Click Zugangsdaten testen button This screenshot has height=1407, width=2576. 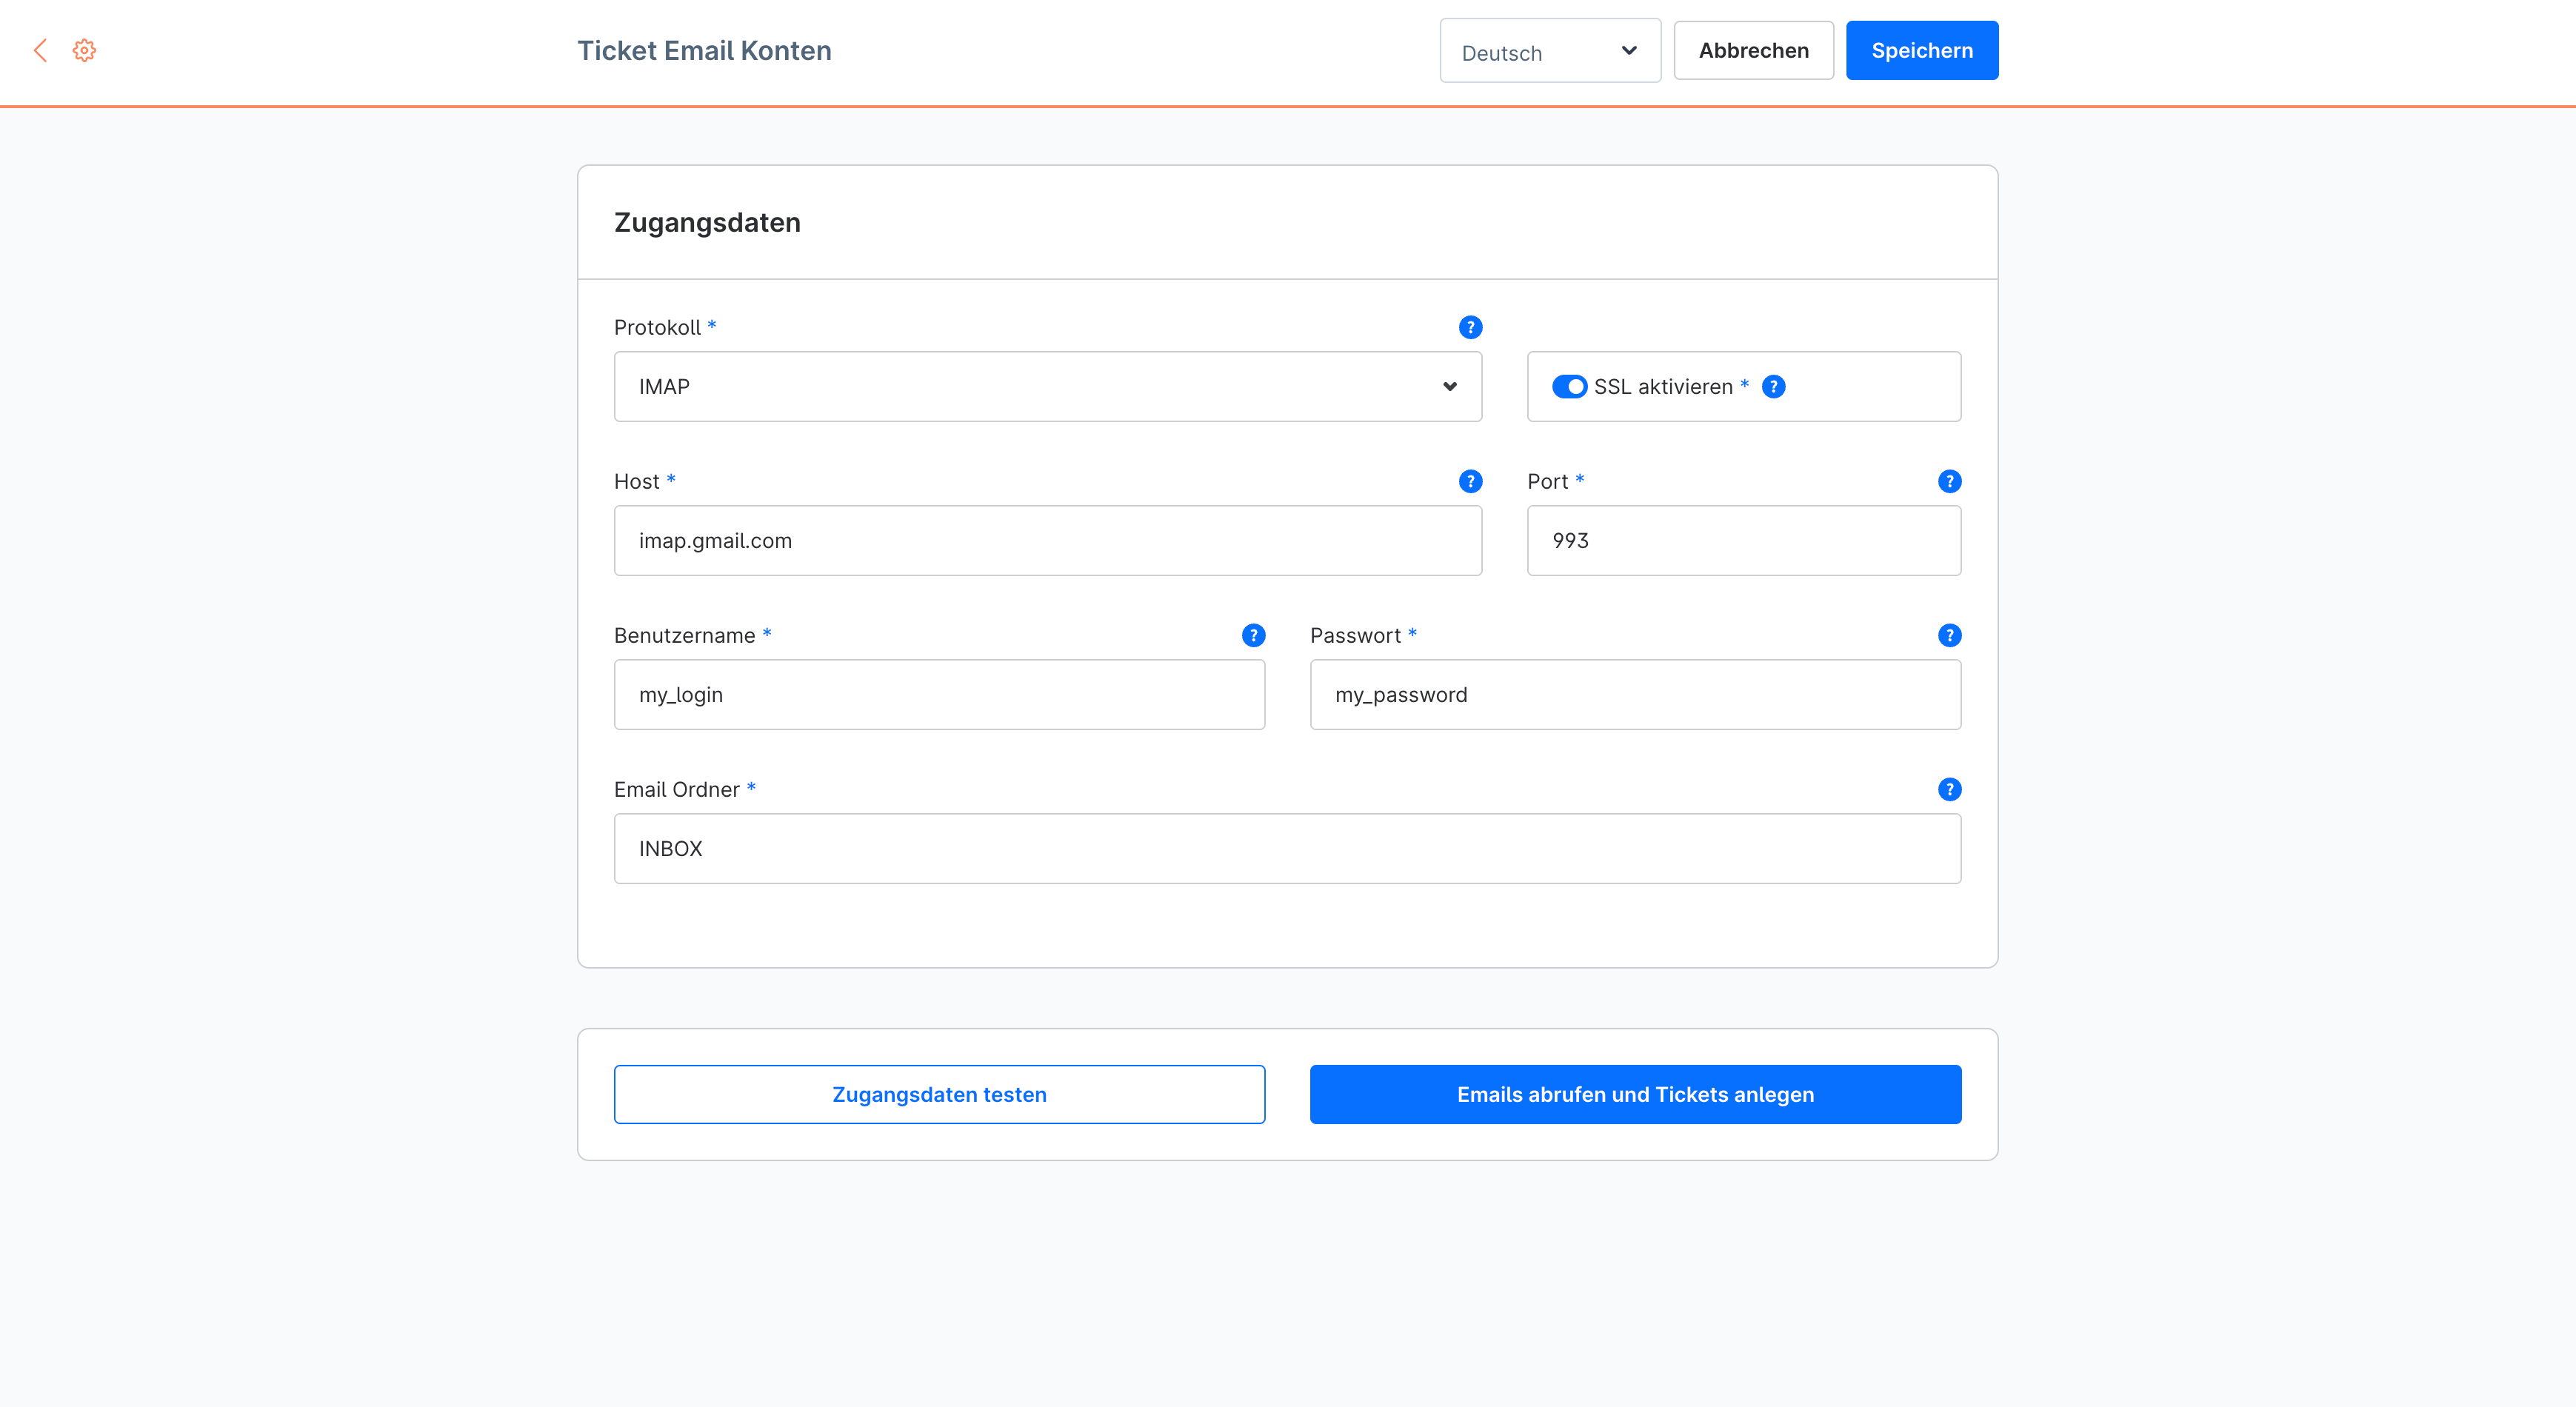click(939, 1095)
